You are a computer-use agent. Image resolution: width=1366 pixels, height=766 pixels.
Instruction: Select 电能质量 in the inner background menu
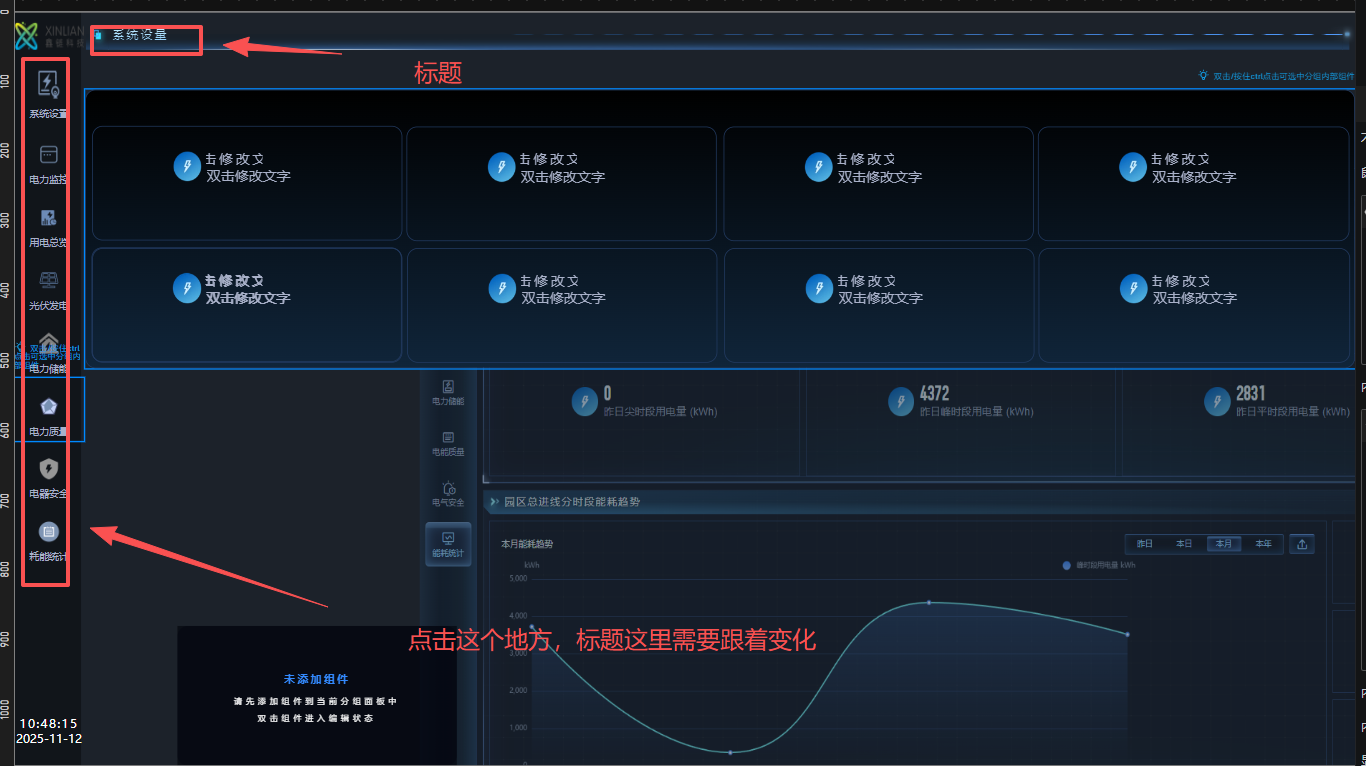[448, 442]
